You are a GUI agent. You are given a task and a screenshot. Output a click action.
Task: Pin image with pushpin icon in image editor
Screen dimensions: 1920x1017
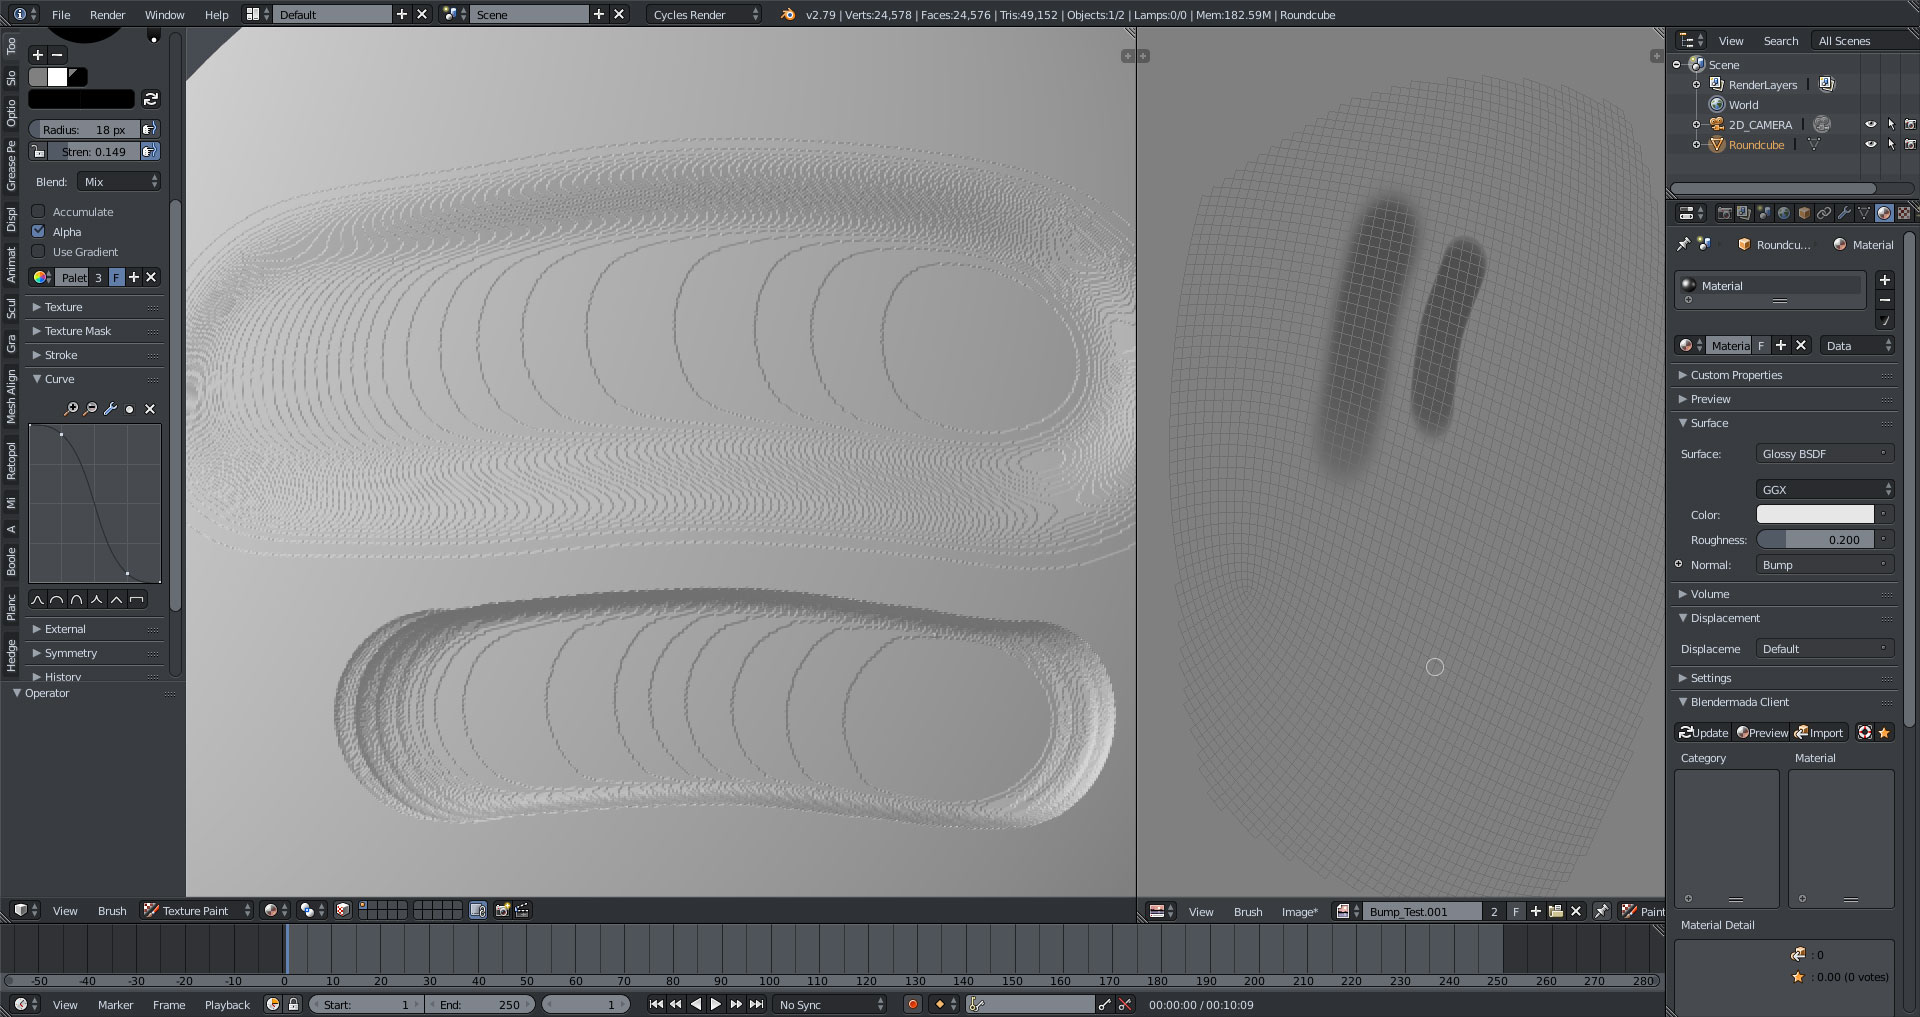point(1601,911)
